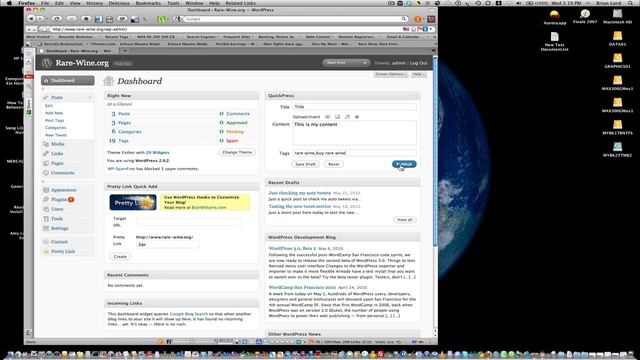Expand the Help panel tab
Image resolution: width=640 pixels, height=360 pixels.
(418, 74)
